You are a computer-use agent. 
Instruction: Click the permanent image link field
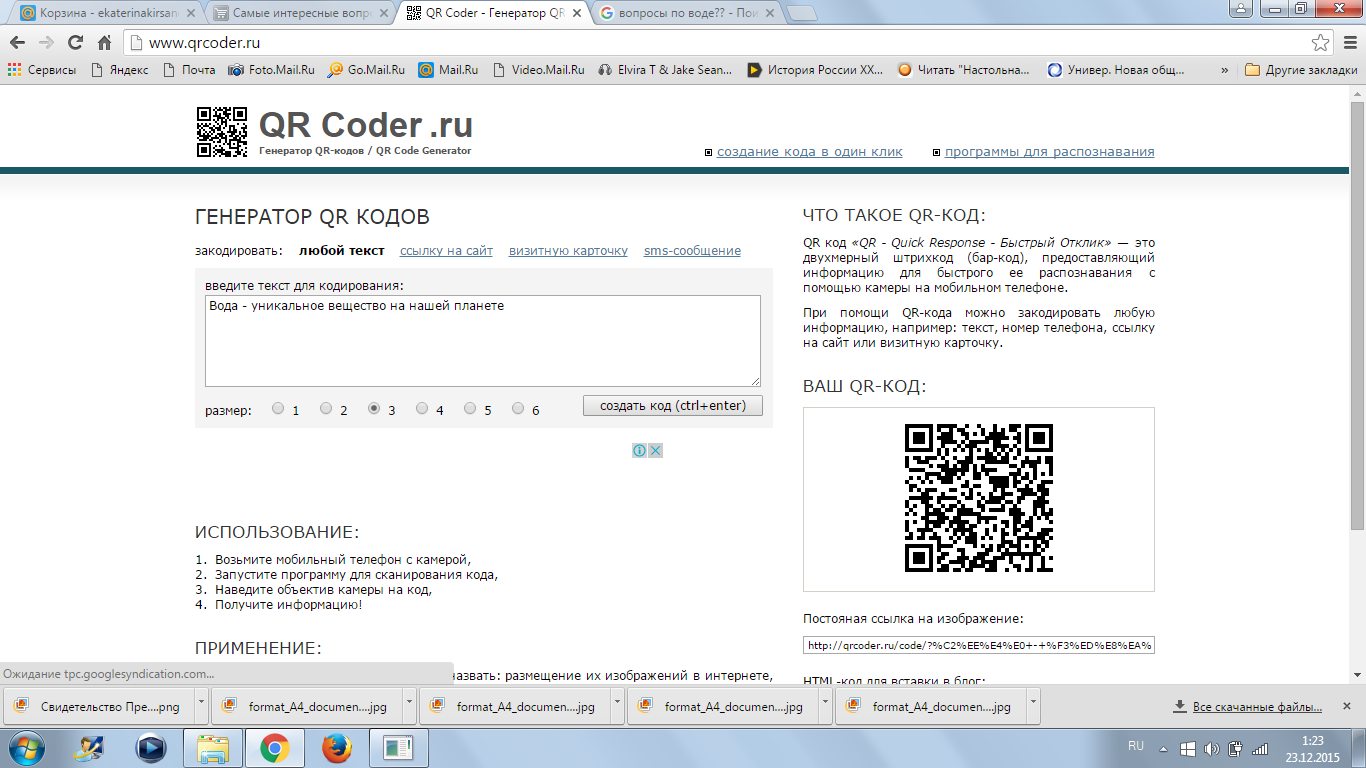(979, 645)
